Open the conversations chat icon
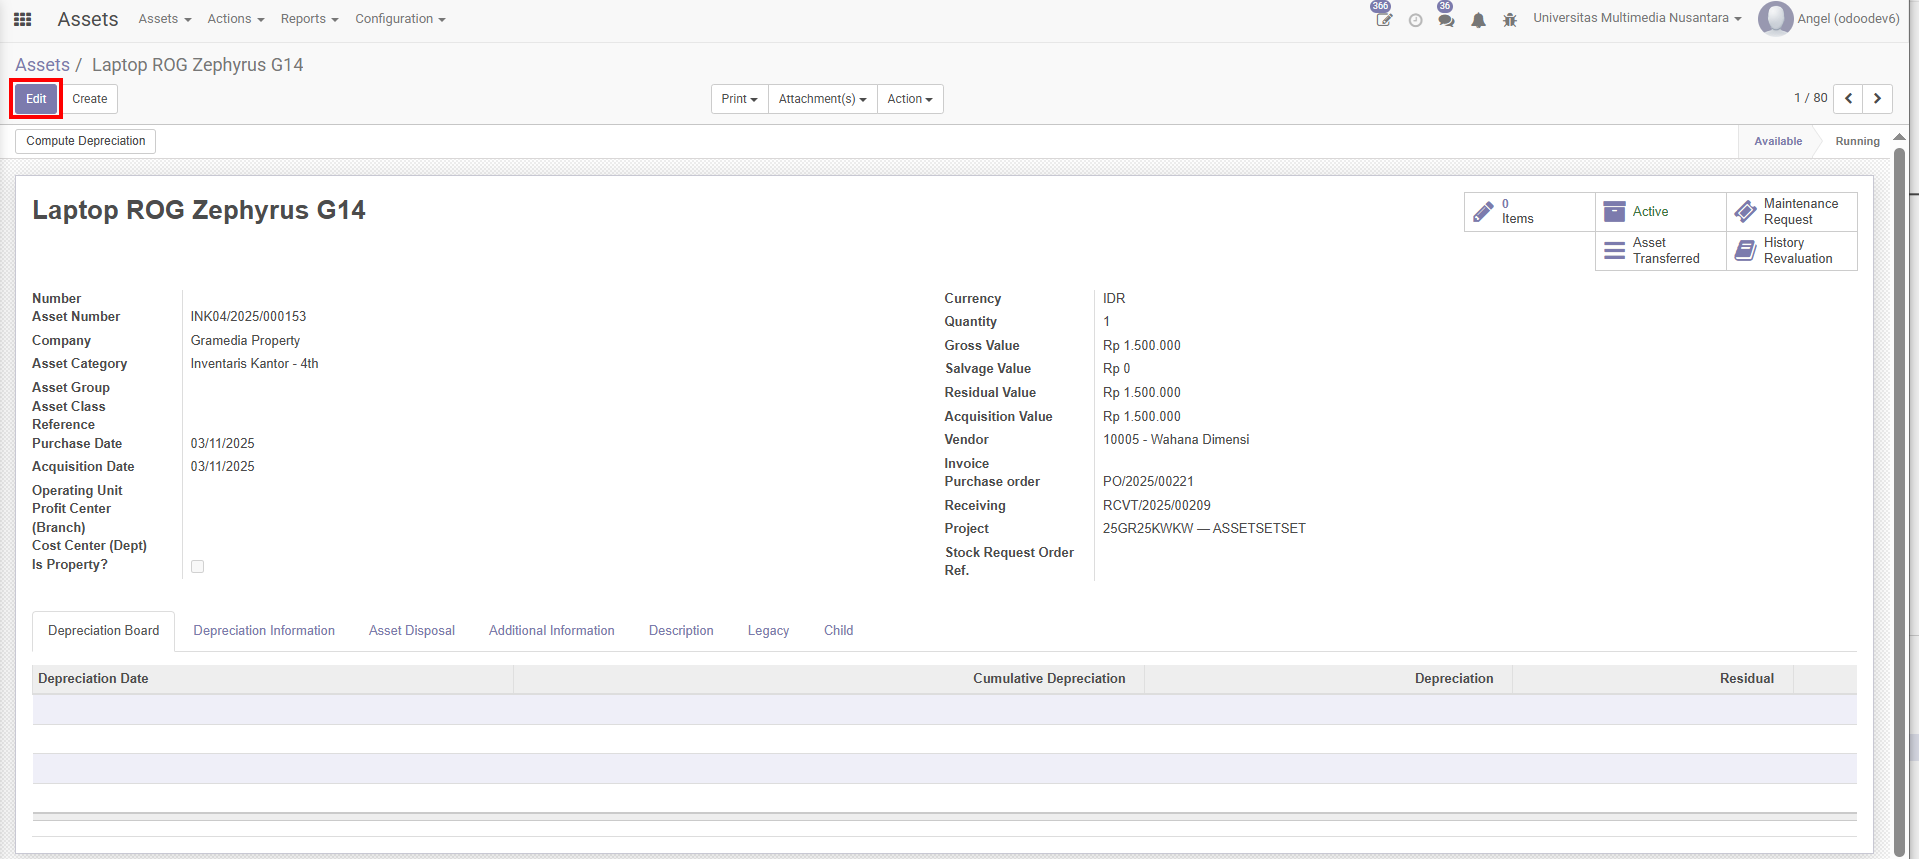1919x859 pixels. [x=1446, y=20]
